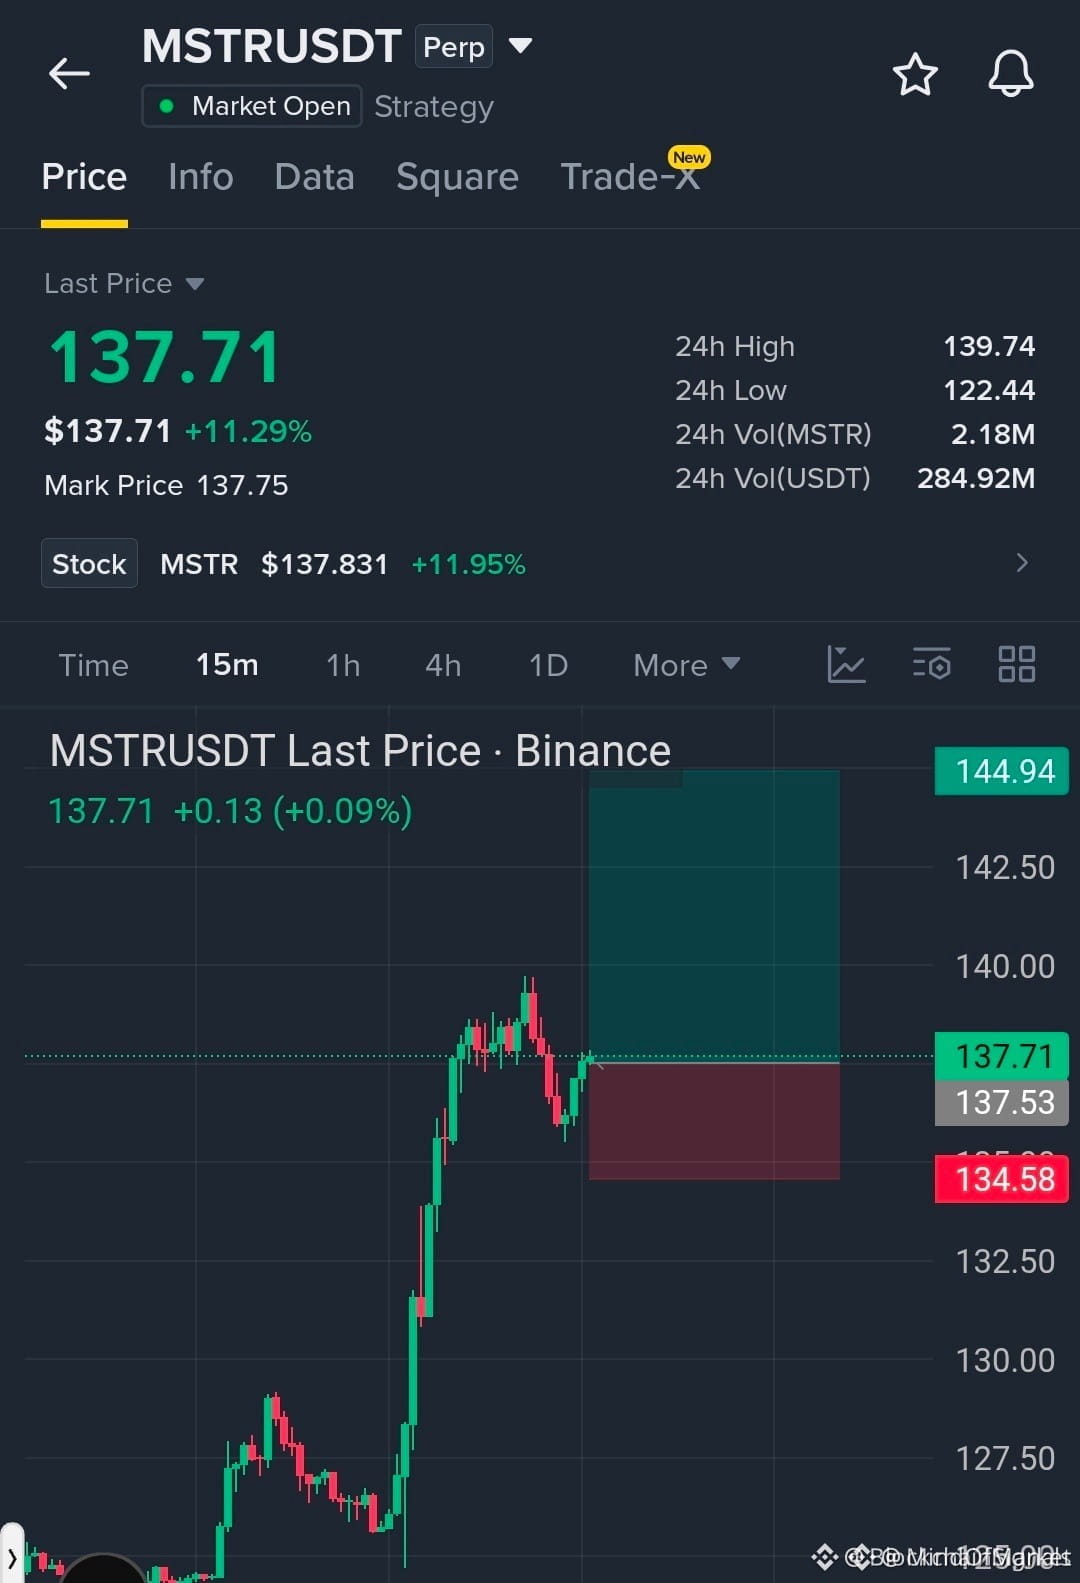Click the 127.50 axis label
This screenshot has height=1583, width=1080.
pyautogui.click(x=1005, y=1458)
